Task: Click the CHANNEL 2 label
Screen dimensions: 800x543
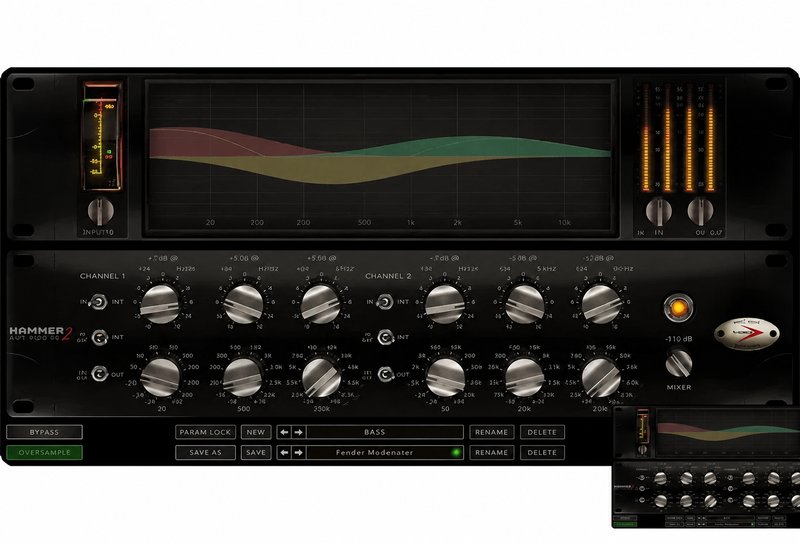Action: pos(388,276)
